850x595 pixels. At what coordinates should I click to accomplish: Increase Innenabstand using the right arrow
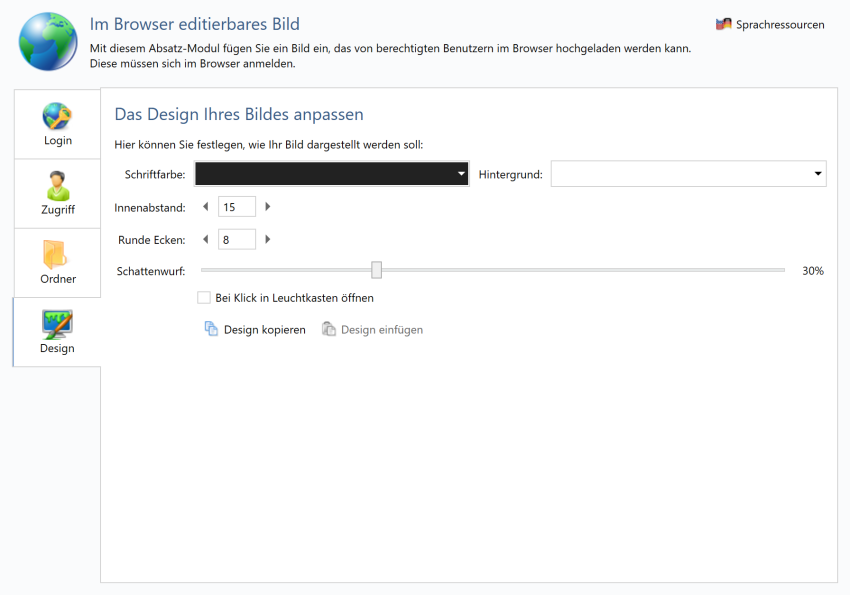268,206
